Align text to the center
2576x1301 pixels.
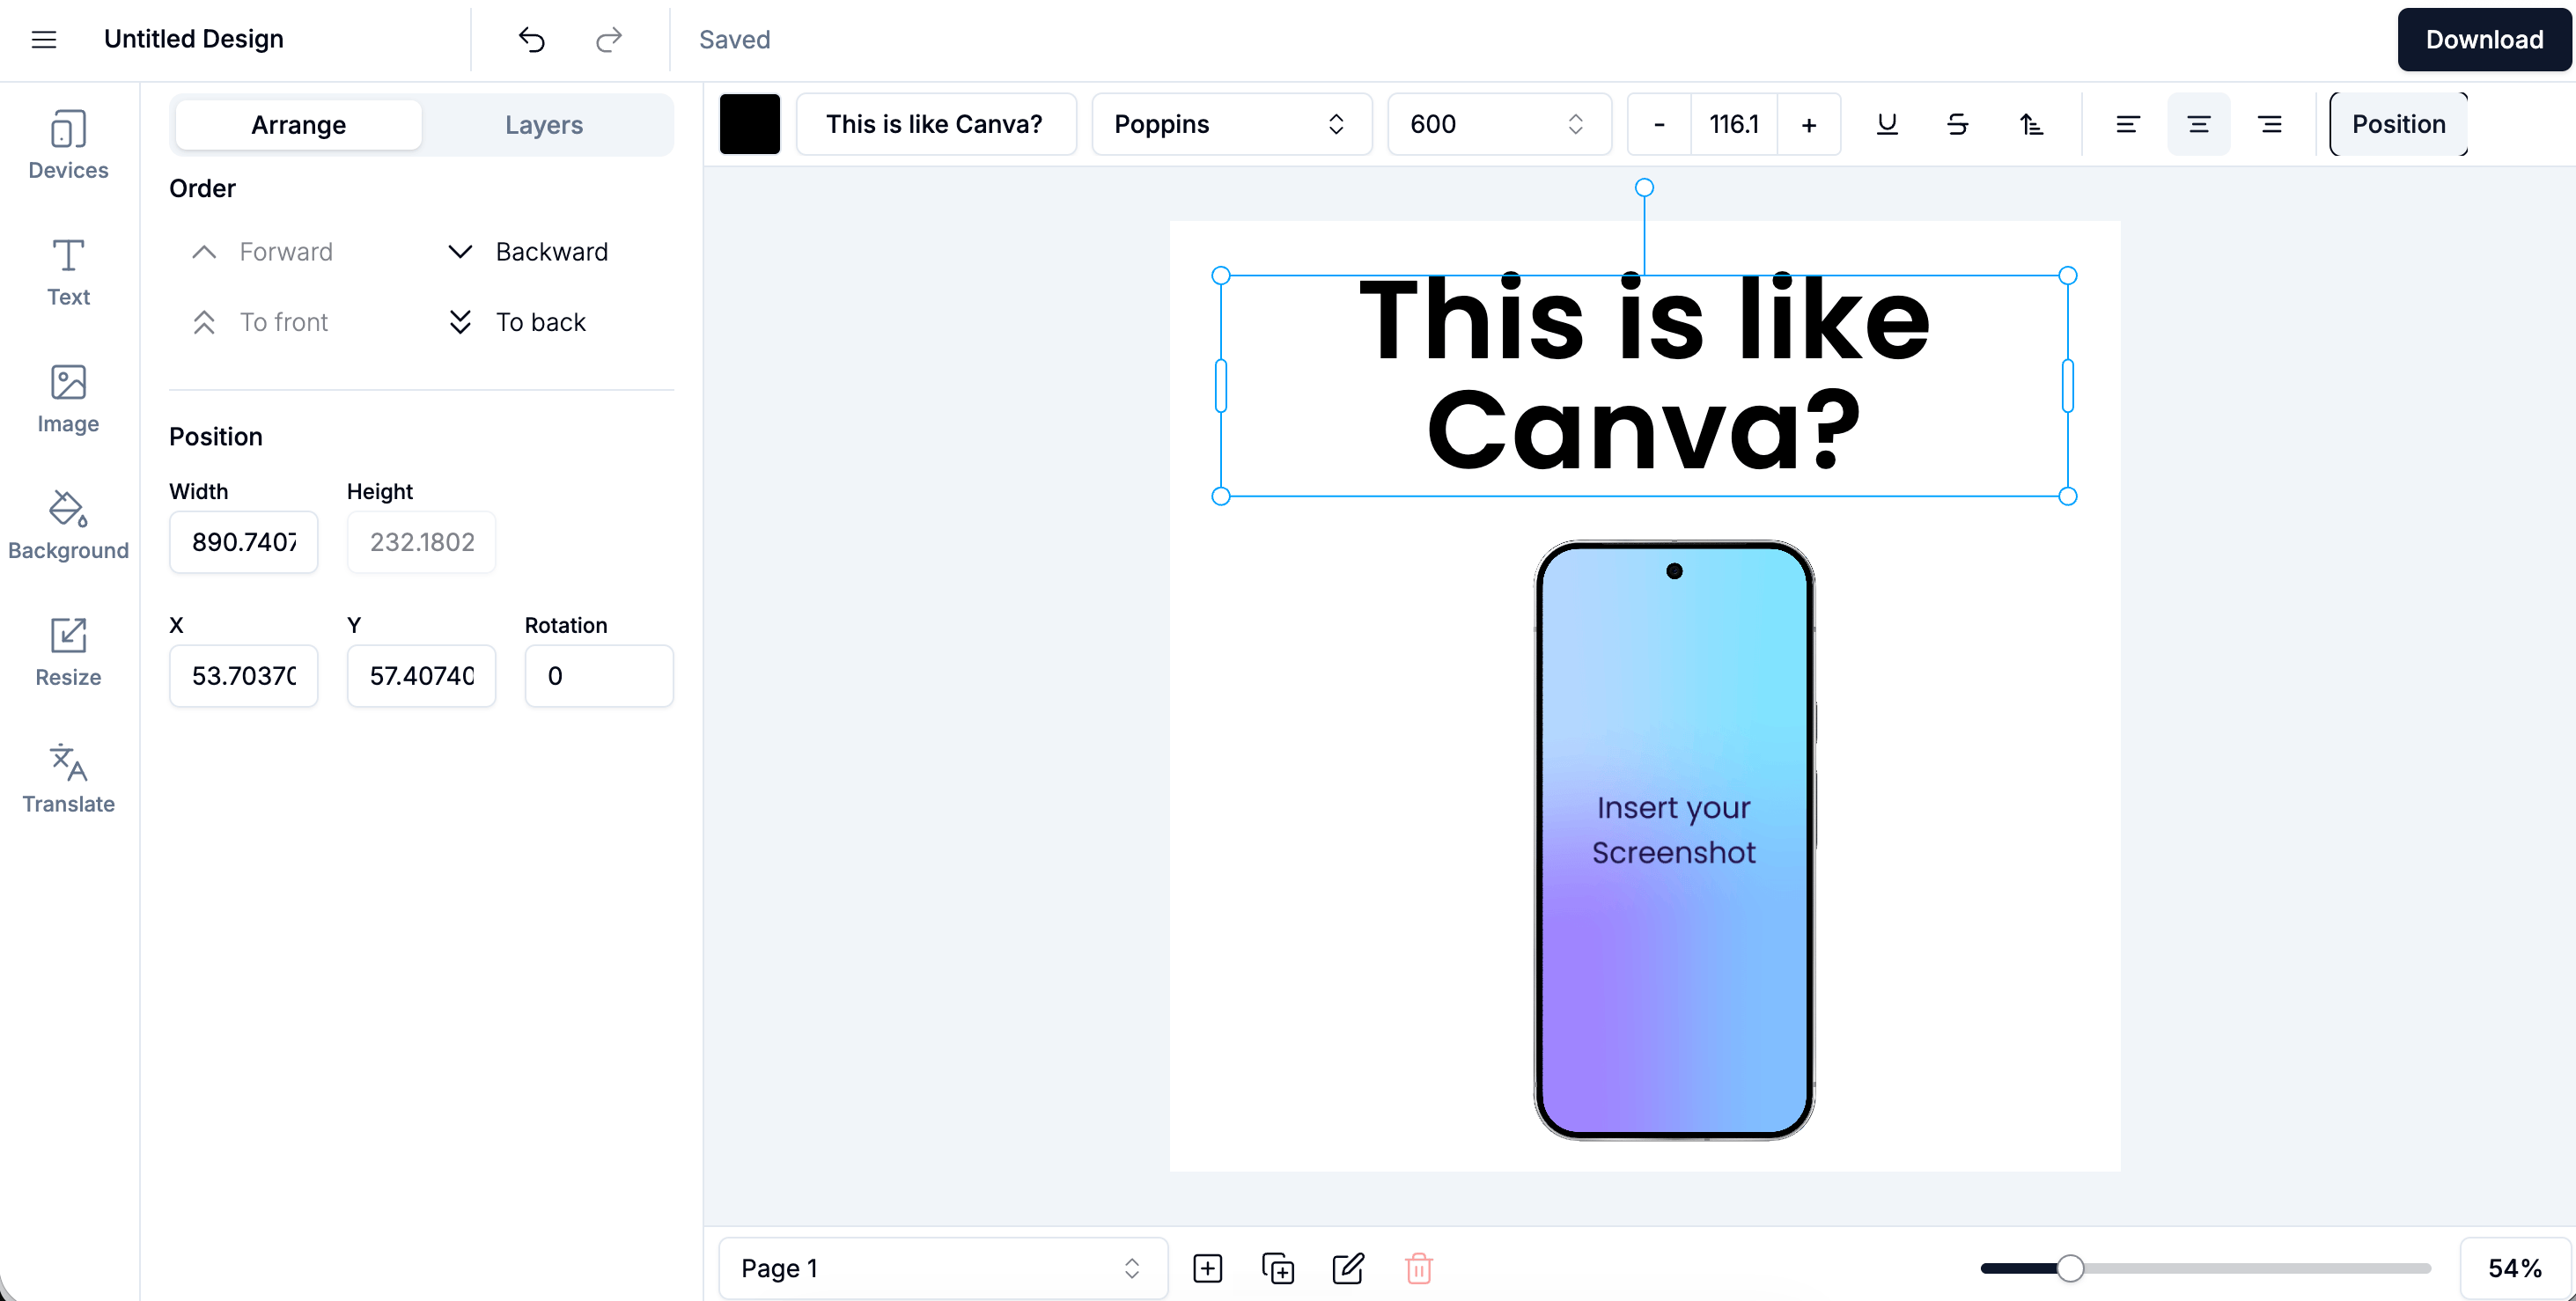click(x=2198, y=124)
